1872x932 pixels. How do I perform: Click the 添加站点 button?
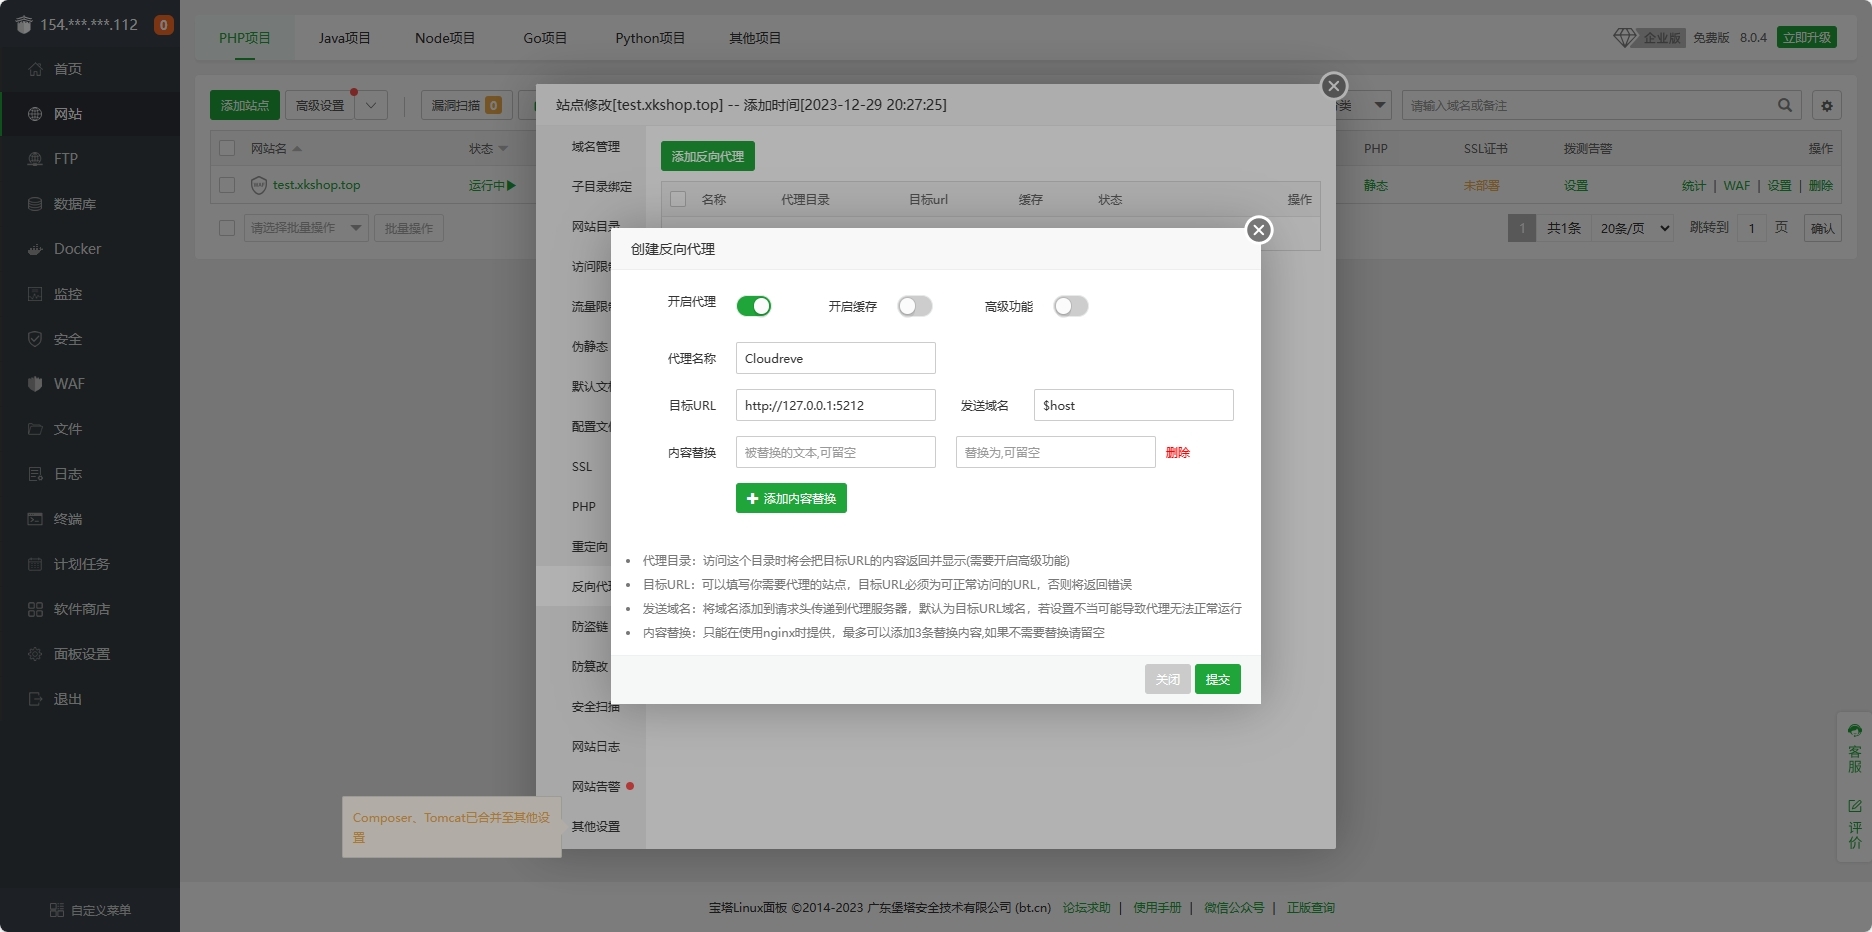coord(245,105)
